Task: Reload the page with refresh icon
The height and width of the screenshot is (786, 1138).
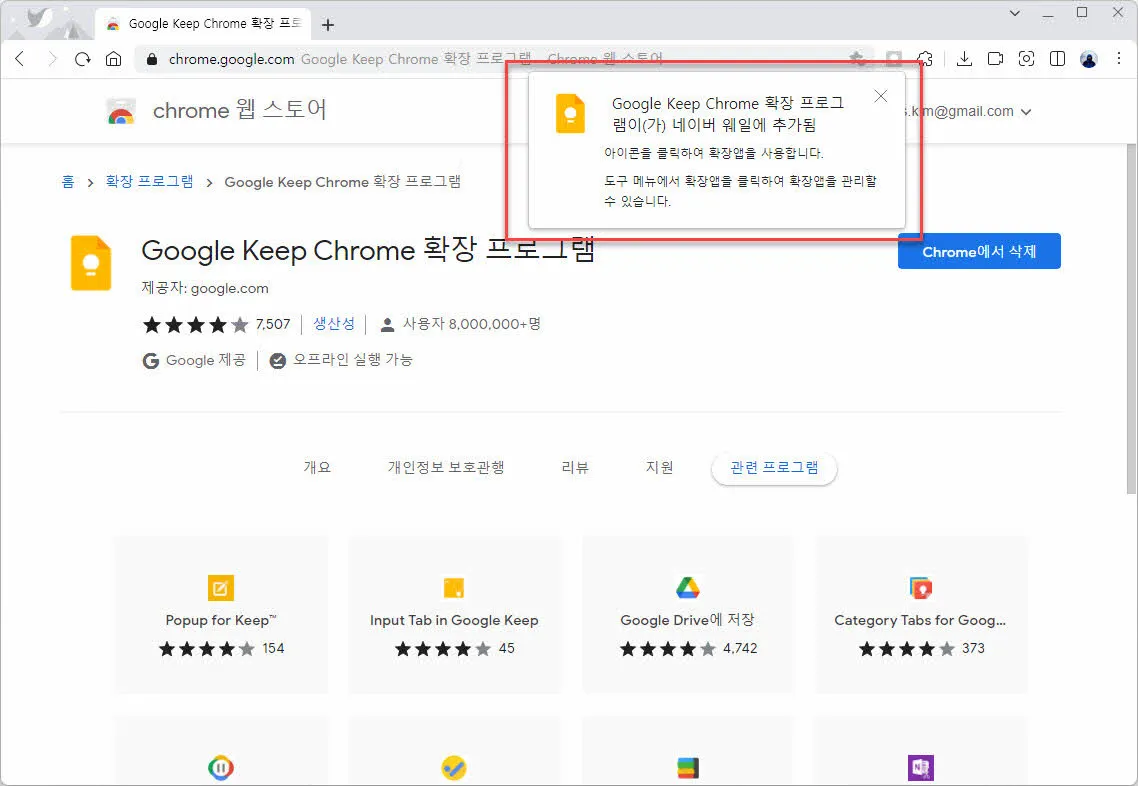Action: (x=83, y=59)
